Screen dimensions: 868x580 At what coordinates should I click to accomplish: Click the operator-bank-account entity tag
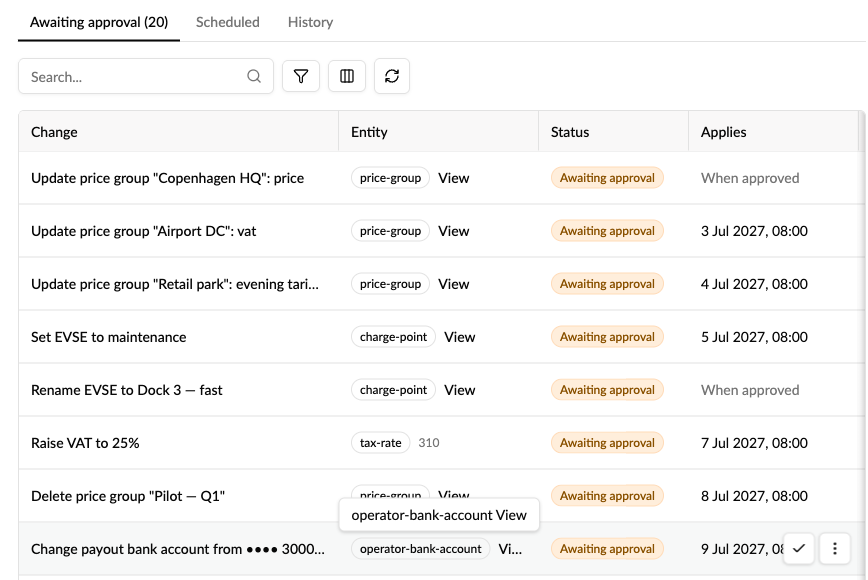point(421,549)
